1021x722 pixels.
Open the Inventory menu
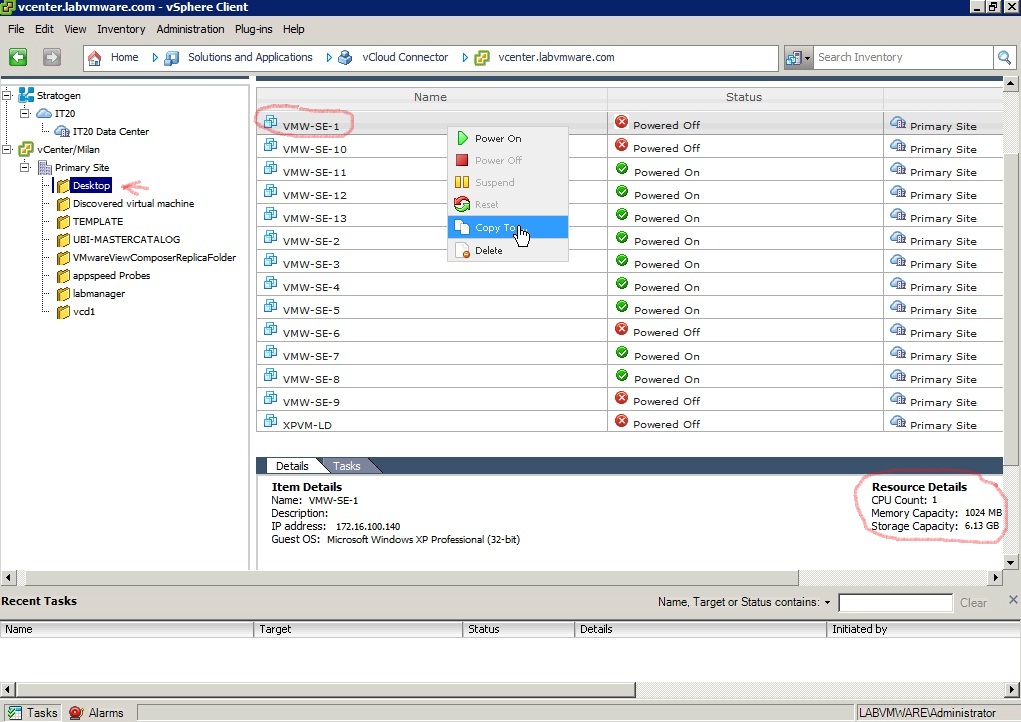pos(121,29)
